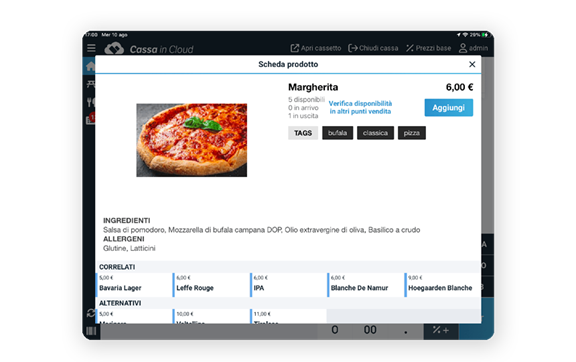Click the 0 in arrivo stock text

[x=303, y=108]
